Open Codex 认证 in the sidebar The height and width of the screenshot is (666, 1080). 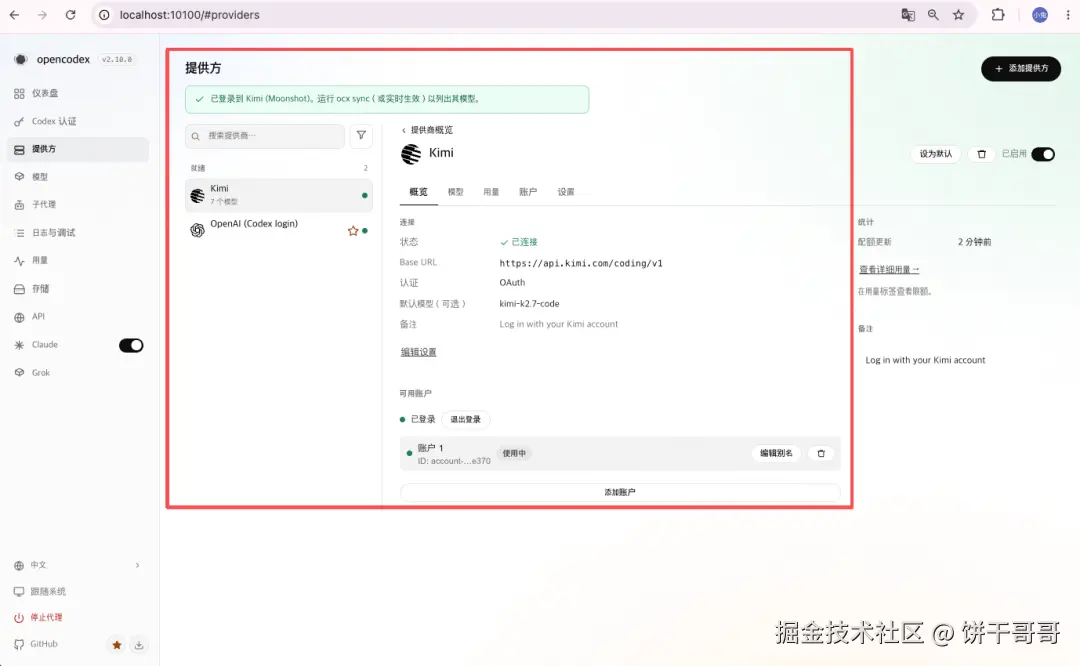pos(77,121)
